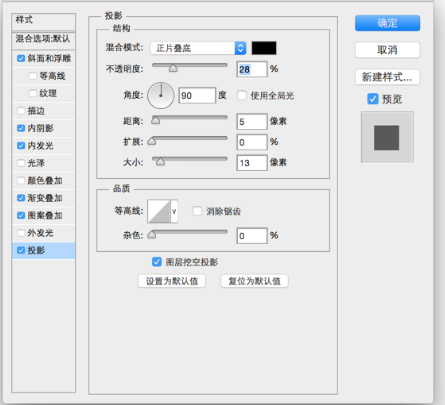Image resolution: width=445 pixels, height=405 pixels.
Task: Click the 确定 button
Action: 387,23
